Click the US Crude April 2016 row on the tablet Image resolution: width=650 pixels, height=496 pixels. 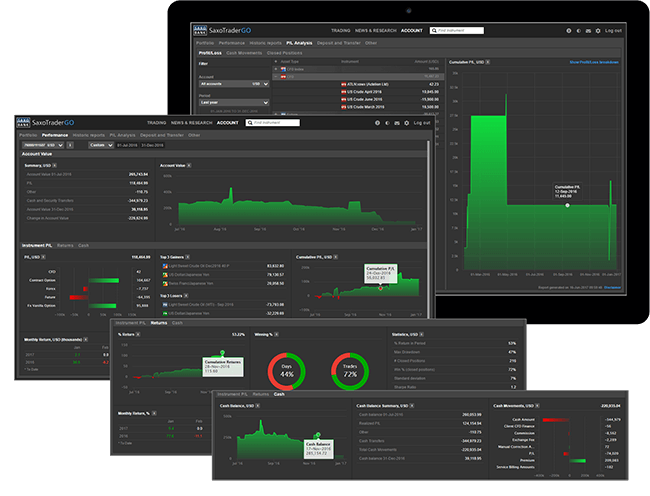[359, 92]
